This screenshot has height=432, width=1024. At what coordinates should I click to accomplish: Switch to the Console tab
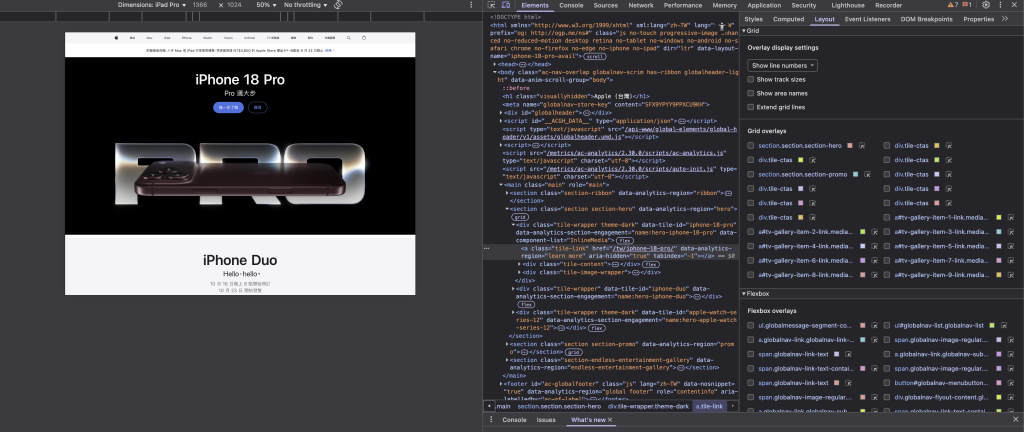coord(571,5)
